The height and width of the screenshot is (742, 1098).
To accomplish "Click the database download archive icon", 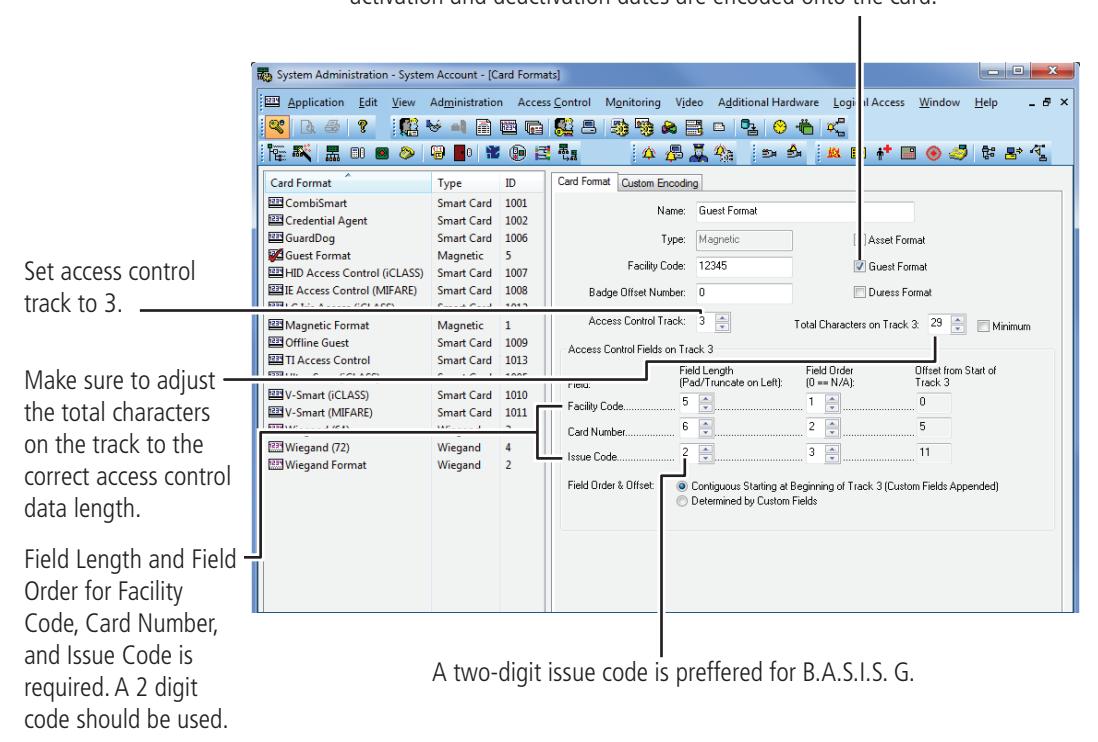I will (749, 127).
